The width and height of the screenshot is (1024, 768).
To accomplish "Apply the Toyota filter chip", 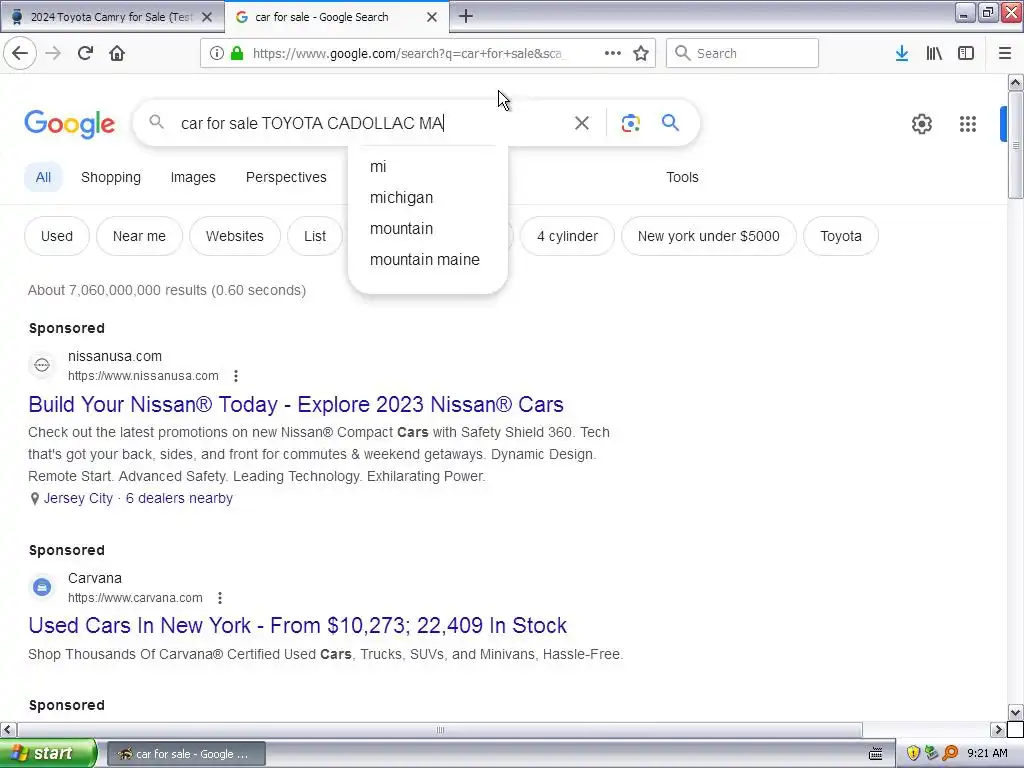I will [840, 236].
